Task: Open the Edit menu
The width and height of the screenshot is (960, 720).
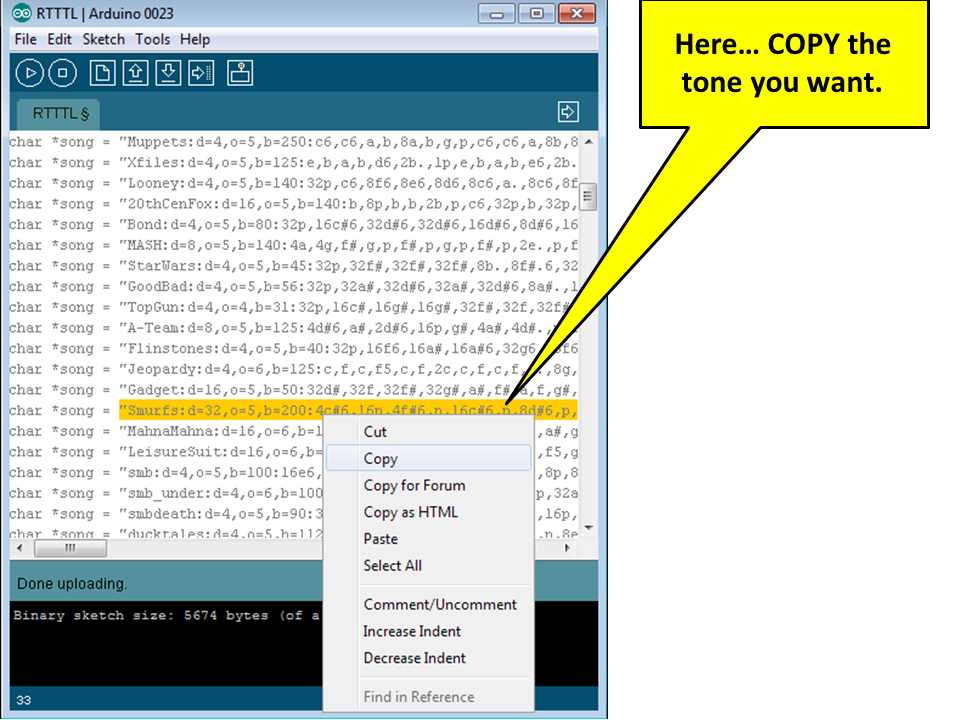Action: click(x=59, y=39)
